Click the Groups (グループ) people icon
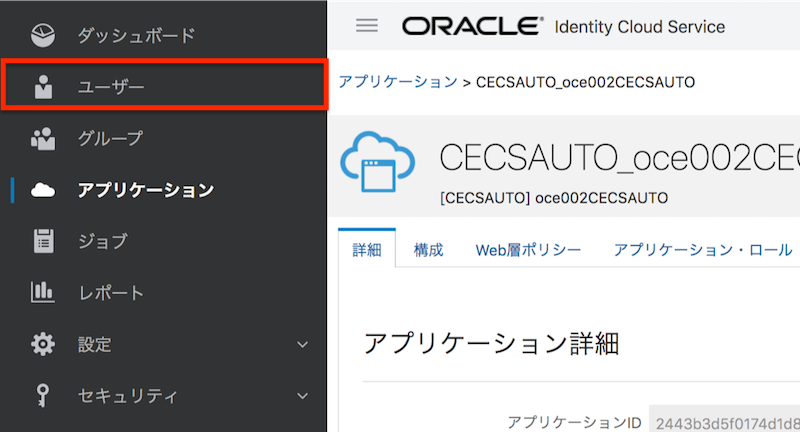 coord(43,138)
